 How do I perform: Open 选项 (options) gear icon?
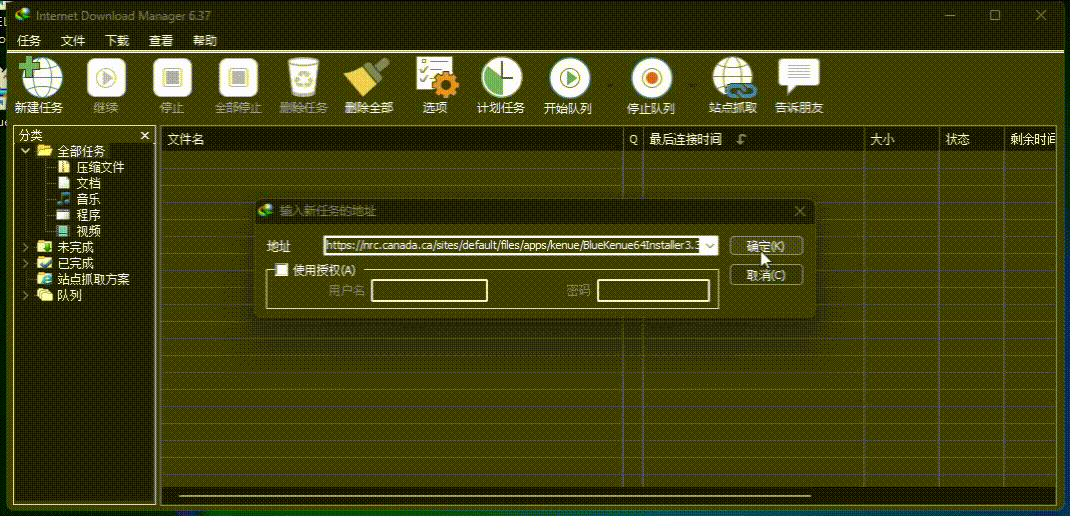point(437,77)
